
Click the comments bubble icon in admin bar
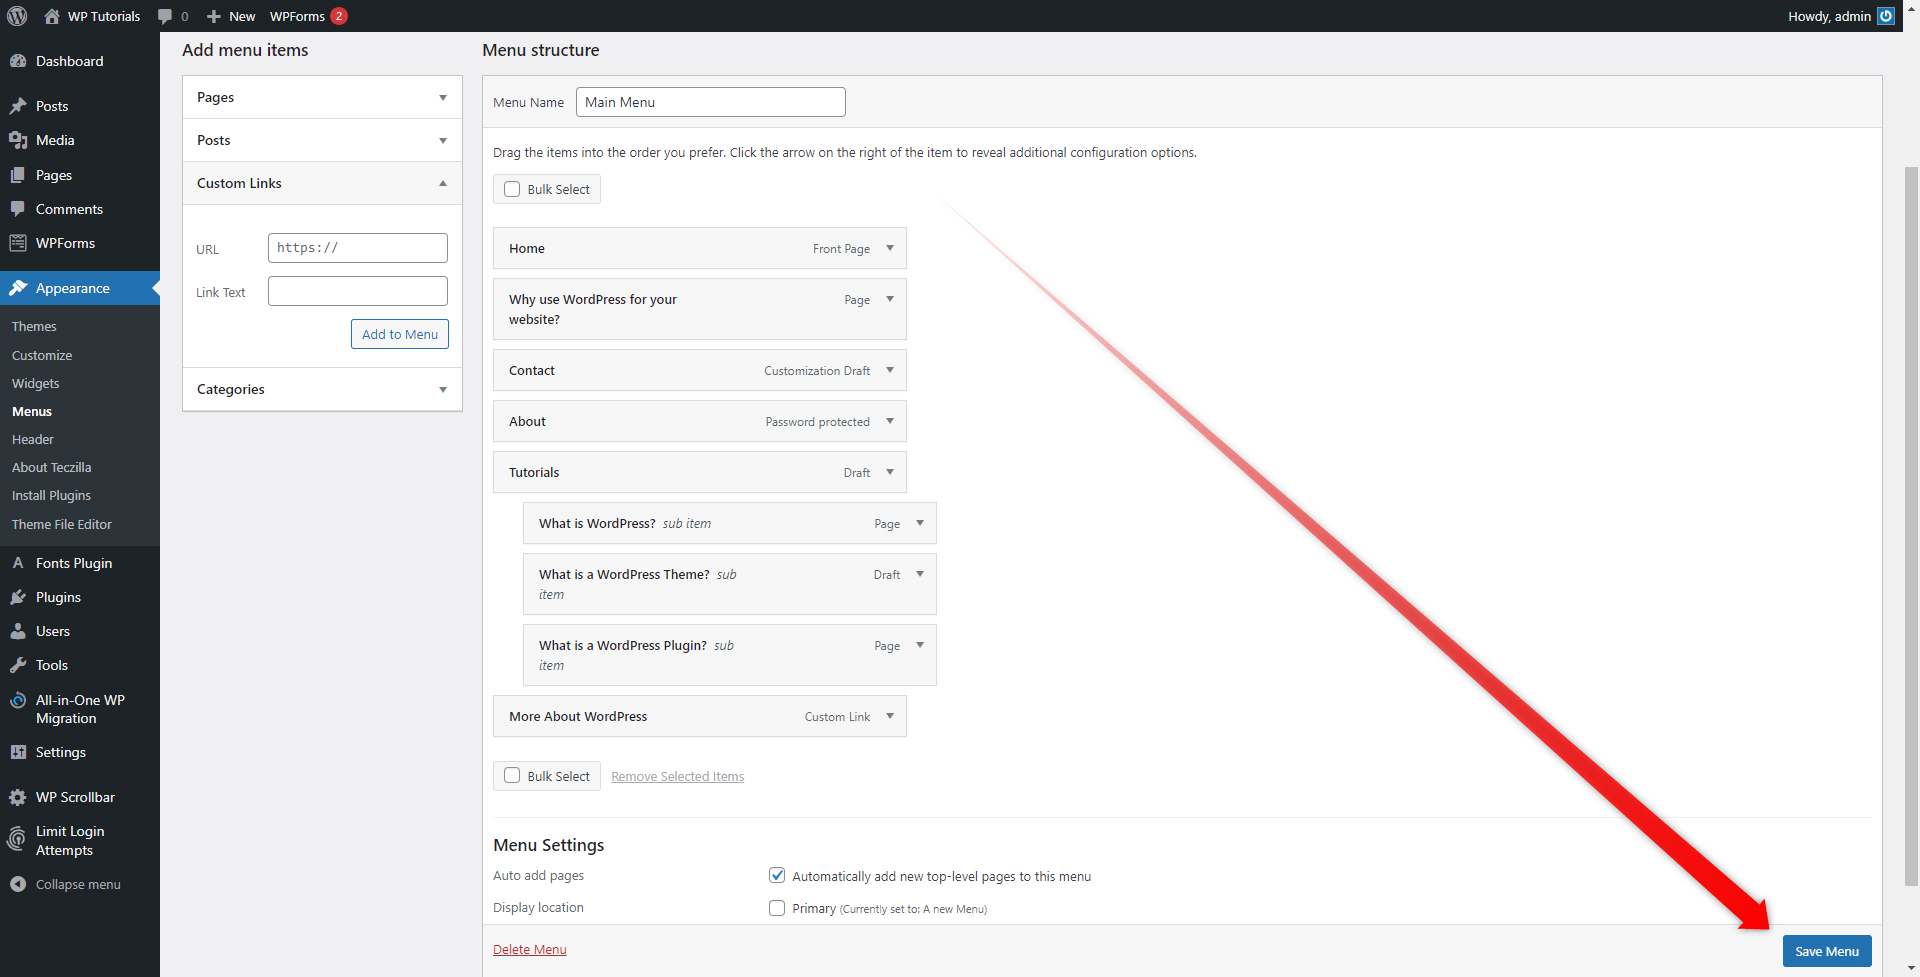click(x=165, y=16)
